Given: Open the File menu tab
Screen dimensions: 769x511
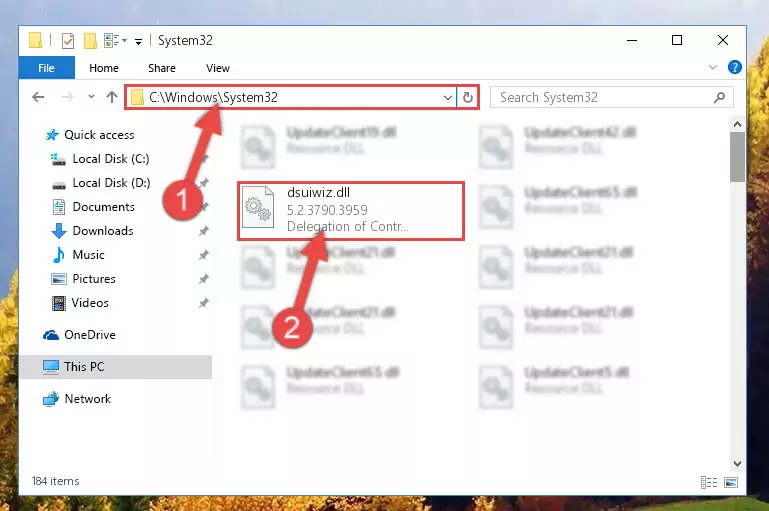Looking at the screenshot, I should pos(47,68).
